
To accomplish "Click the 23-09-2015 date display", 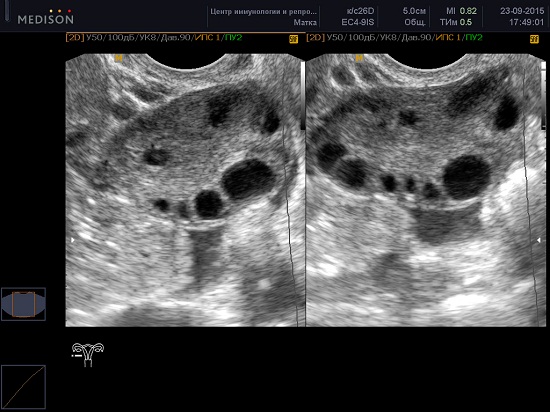I will [522, 11].
